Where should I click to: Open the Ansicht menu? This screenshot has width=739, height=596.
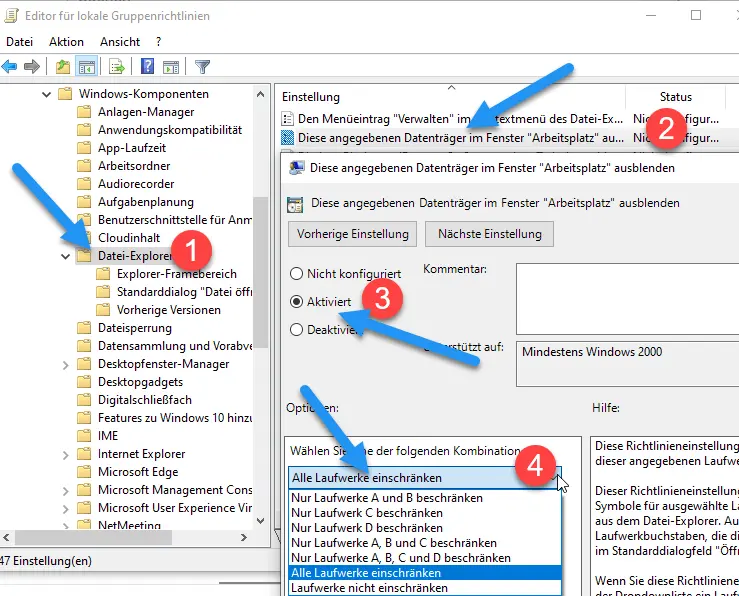(120, 42)
